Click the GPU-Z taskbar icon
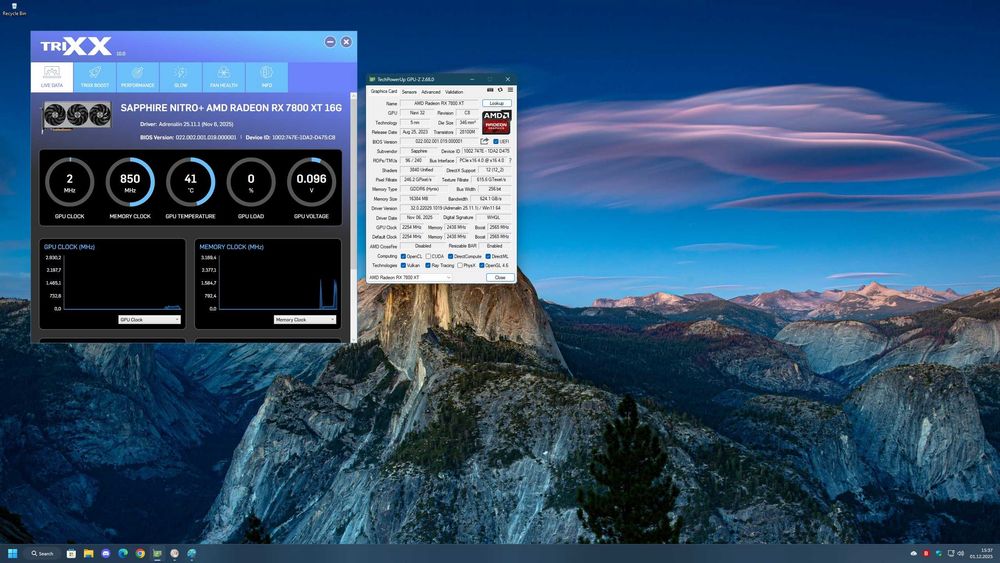 [x=157, y=553]
